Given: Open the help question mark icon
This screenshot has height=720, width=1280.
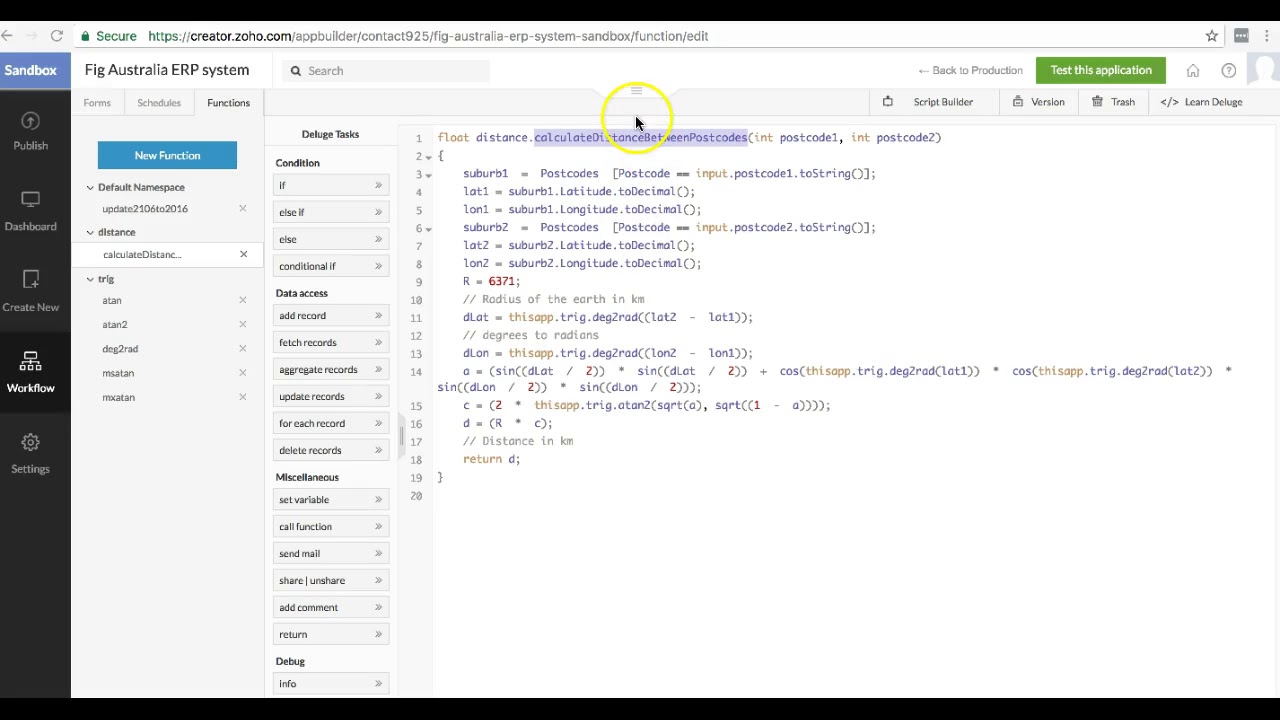Looking at the screenshot, I should pos(1228,71).
